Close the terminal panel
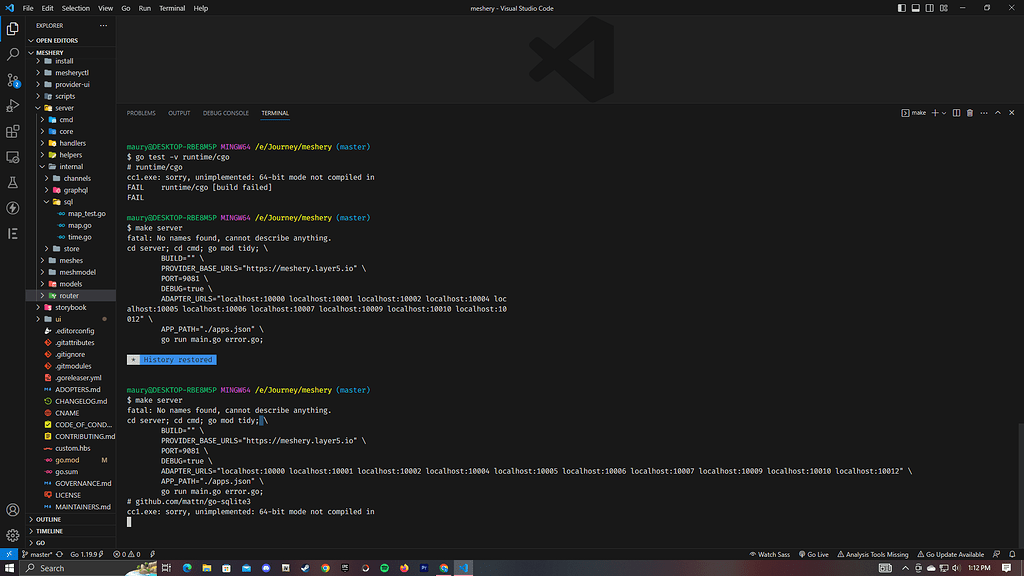Screen dimensions: 1024x576 1012,113
